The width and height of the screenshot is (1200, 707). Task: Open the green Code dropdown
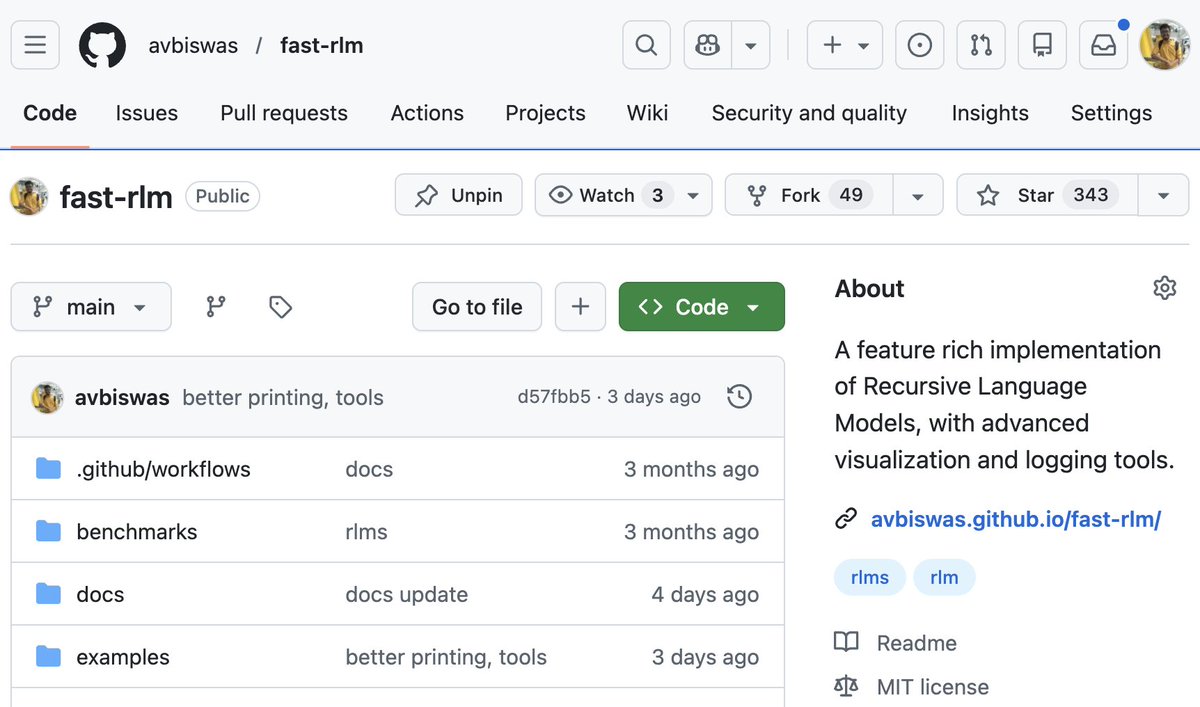pos(702,307)
